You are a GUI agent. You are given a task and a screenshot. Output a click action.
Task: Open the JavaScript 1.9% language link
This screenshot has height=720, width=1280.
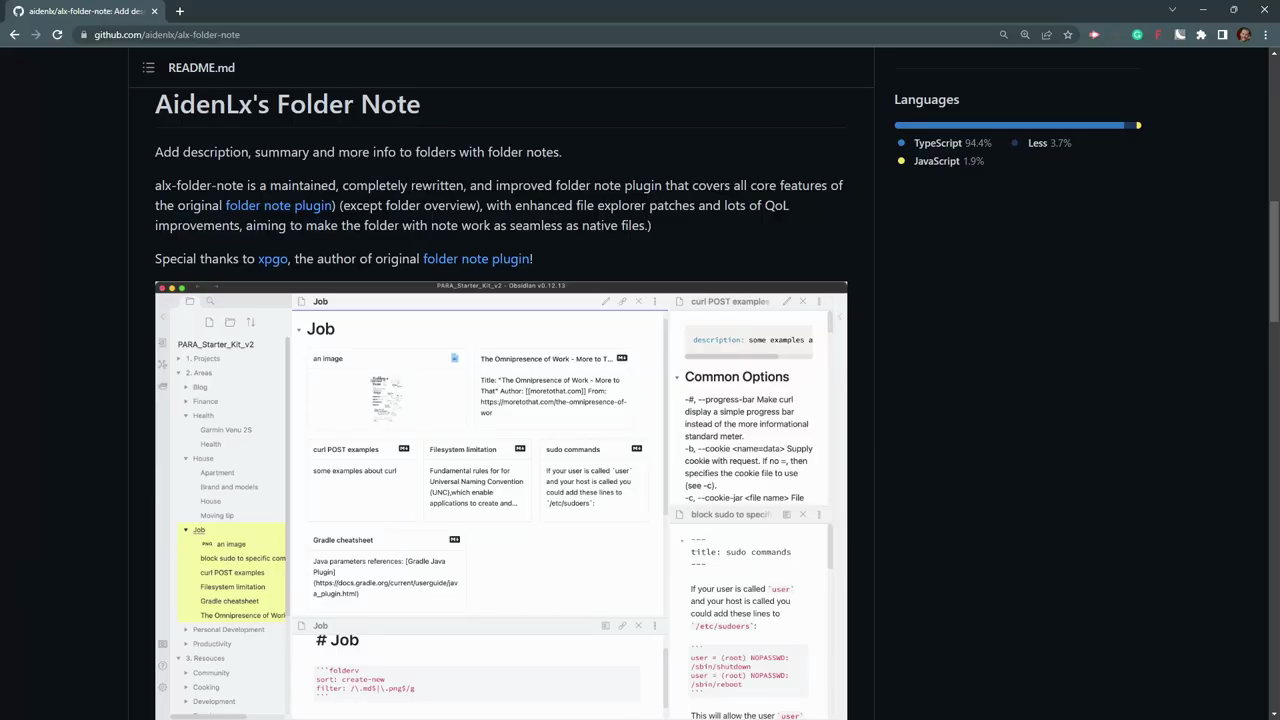point(941,161)
